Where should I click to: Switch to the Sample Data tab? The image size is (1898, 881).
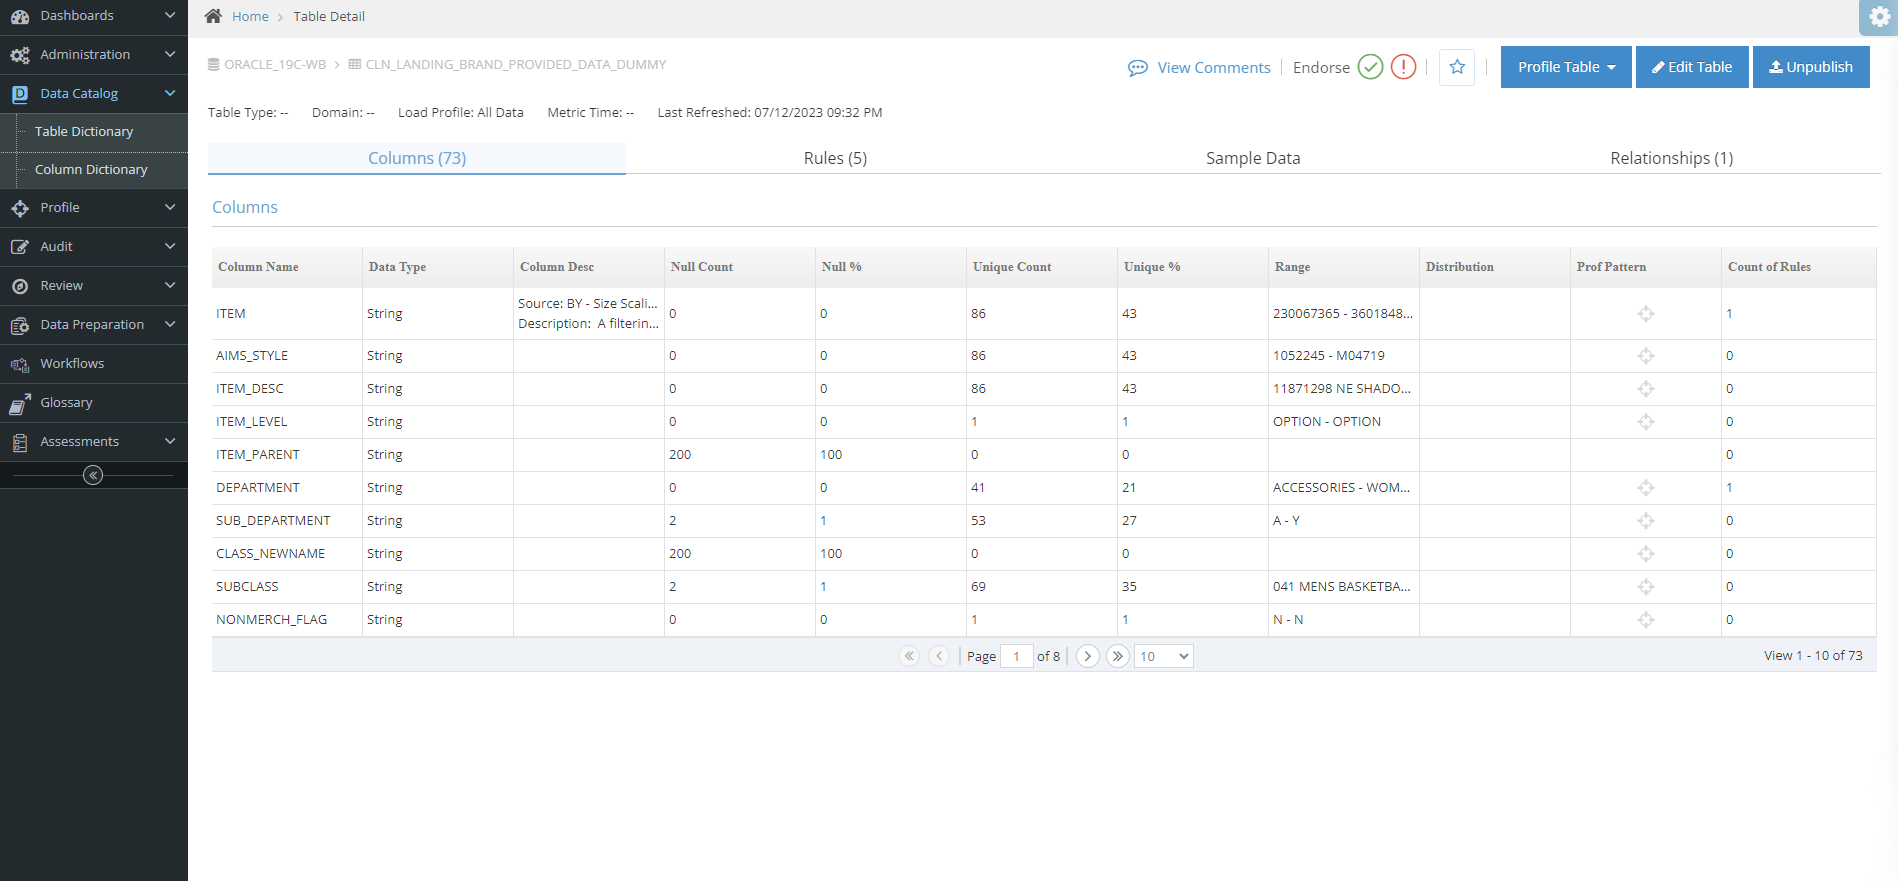[x=1253, y=158]
